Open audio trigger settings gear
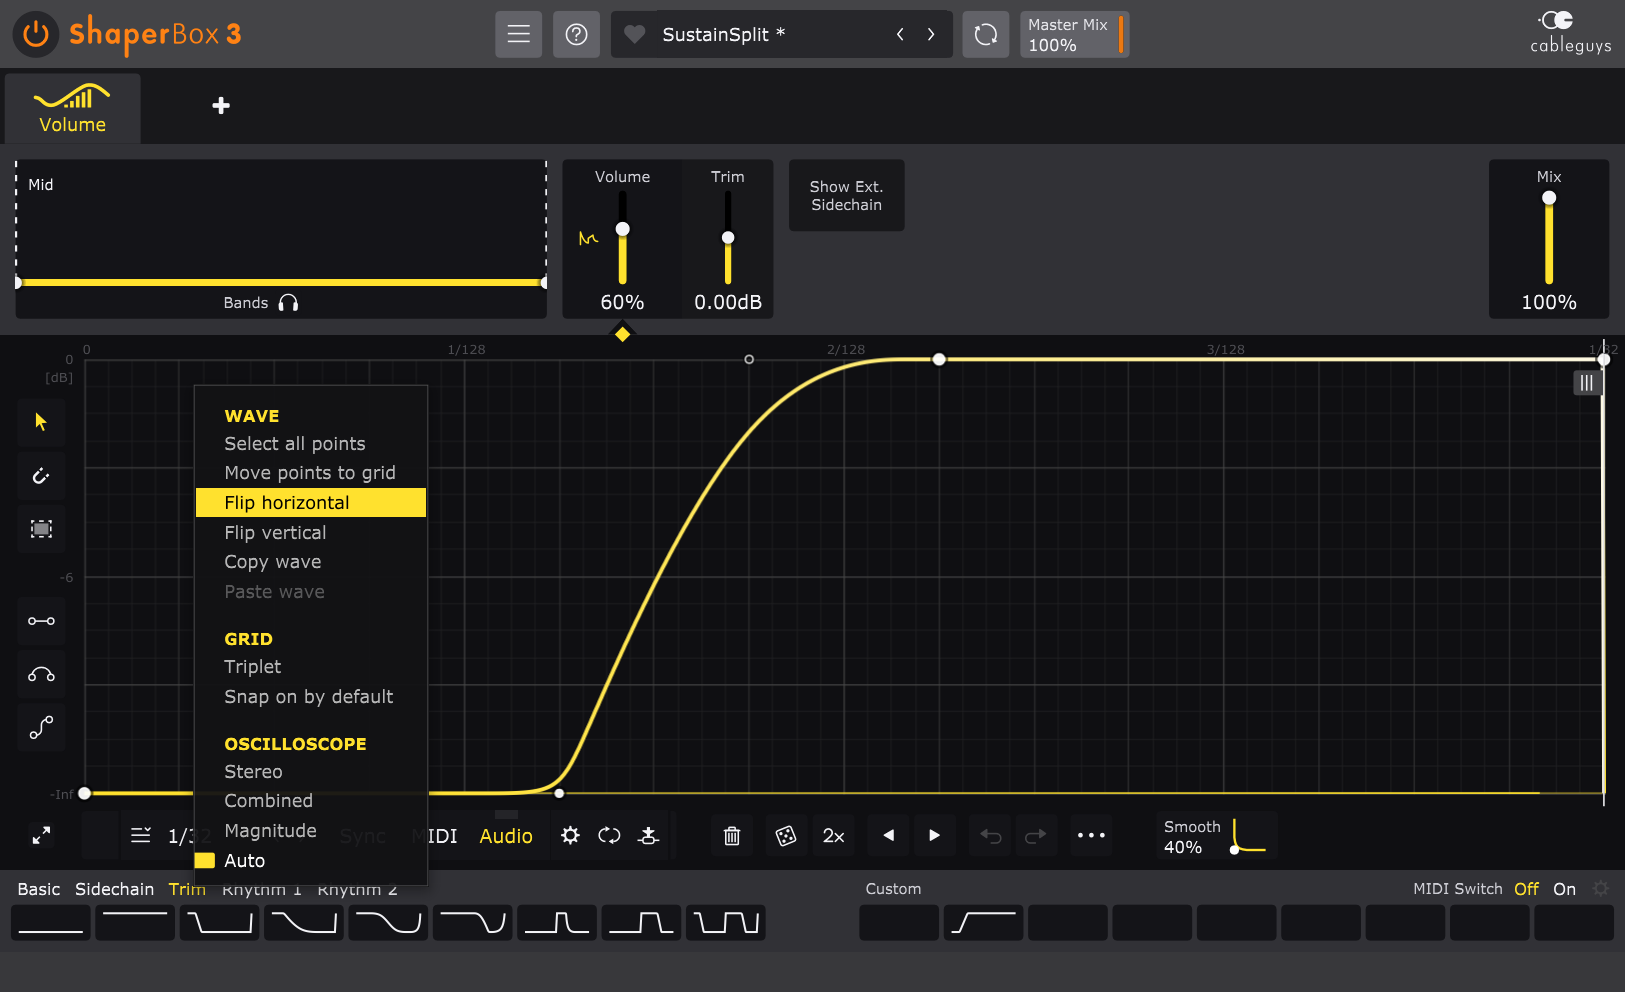Viewport: 1625px width, 992px height. pos(570,835)
